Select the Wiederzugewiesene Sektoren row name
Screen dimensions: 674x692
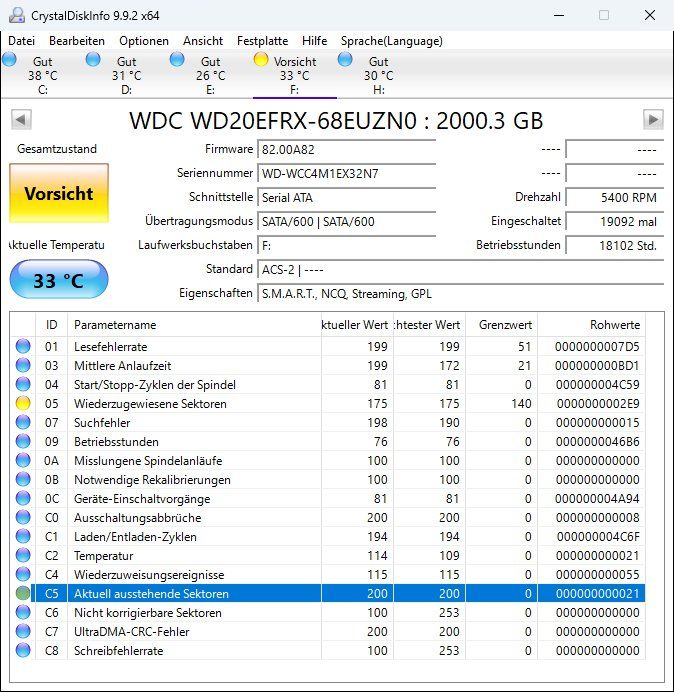click(150, 403)
